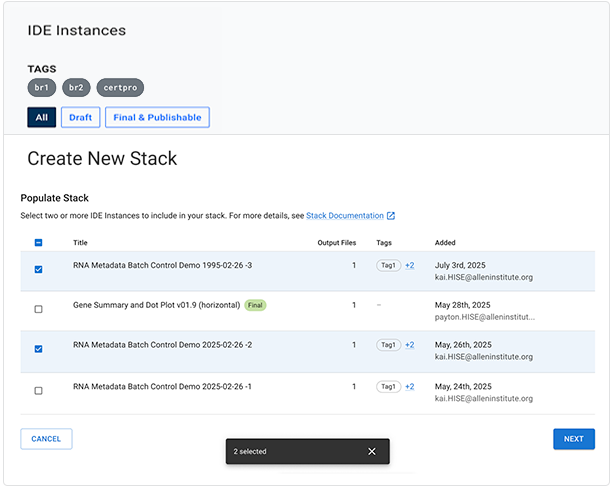This screenshot has width=612, height=488.
Task: Select checkbox for Demo 2025-02-26 -1 row
Action: (38, 391)
